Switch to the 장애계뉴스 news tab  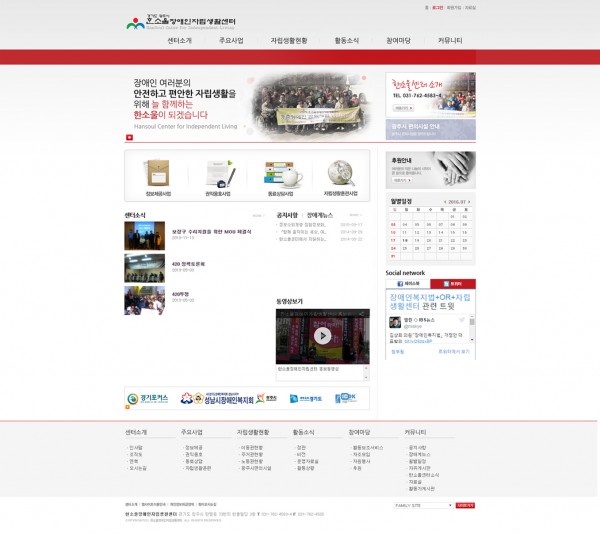click(x=321, y=214)
